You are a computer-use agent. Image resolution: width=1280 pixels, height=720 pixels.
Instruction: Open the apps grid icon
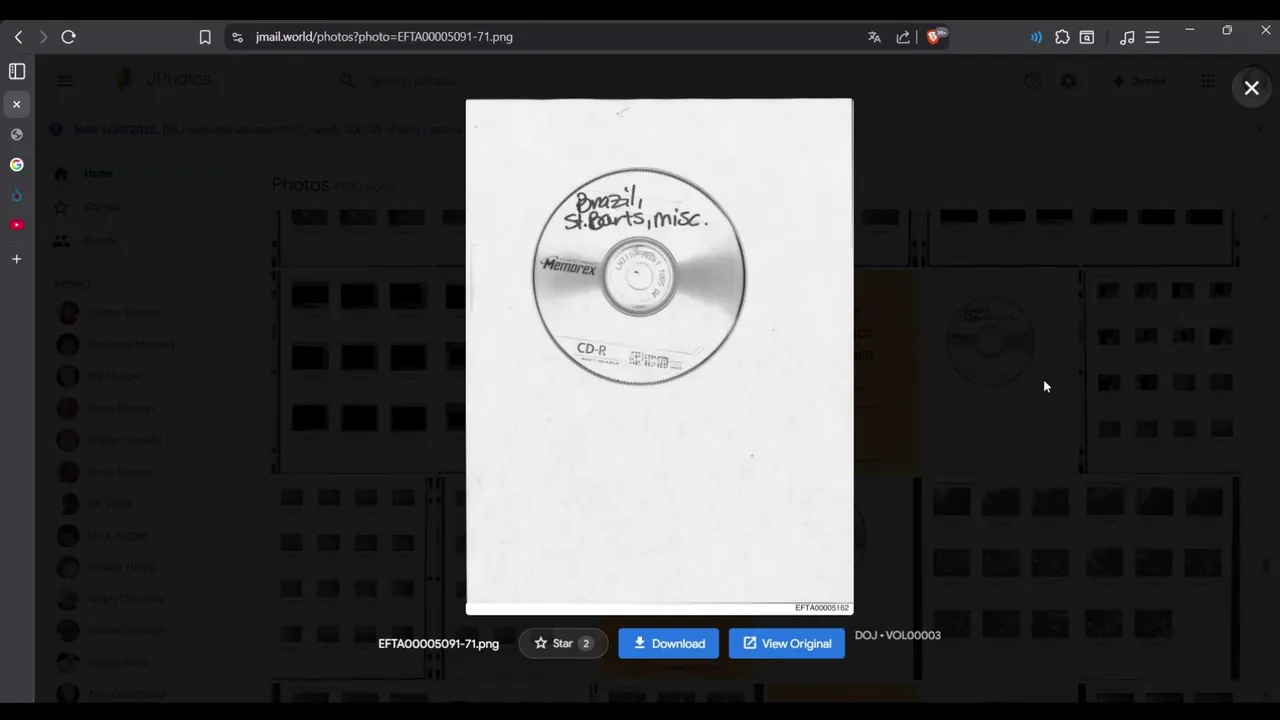tap(1208, 81)
